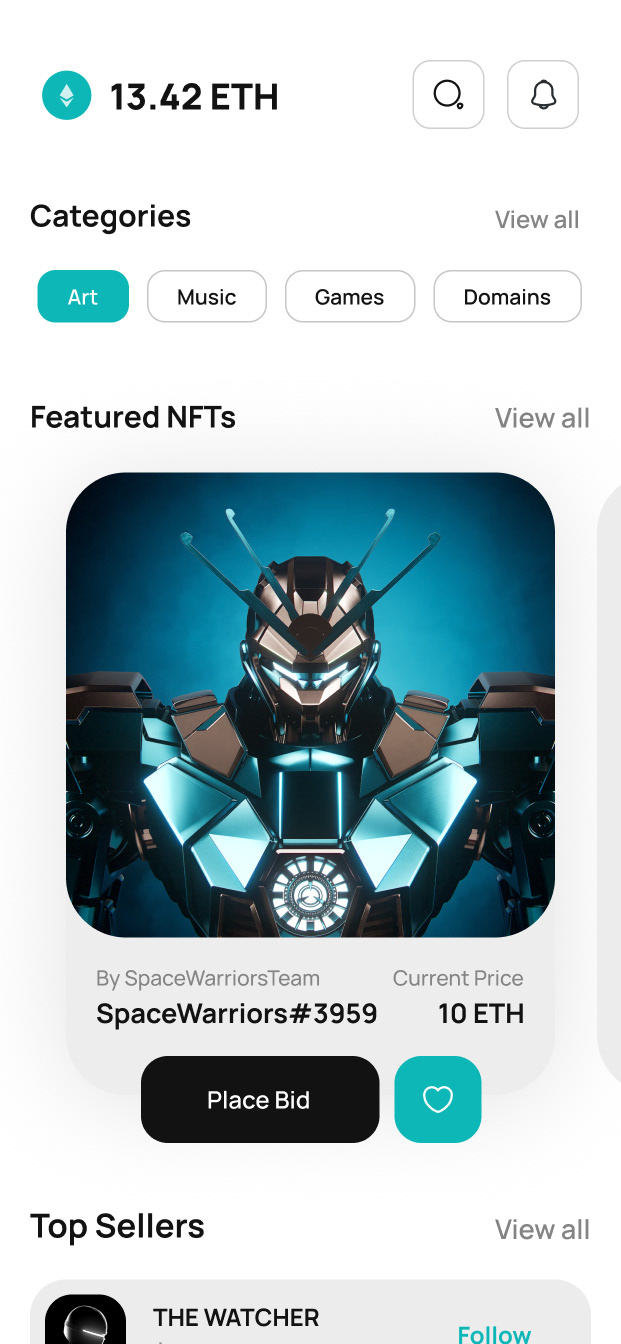This screenshot has width=621, height=1344.
Task: Tap the 13.42 ETH balance
Action: click(194, 97)
